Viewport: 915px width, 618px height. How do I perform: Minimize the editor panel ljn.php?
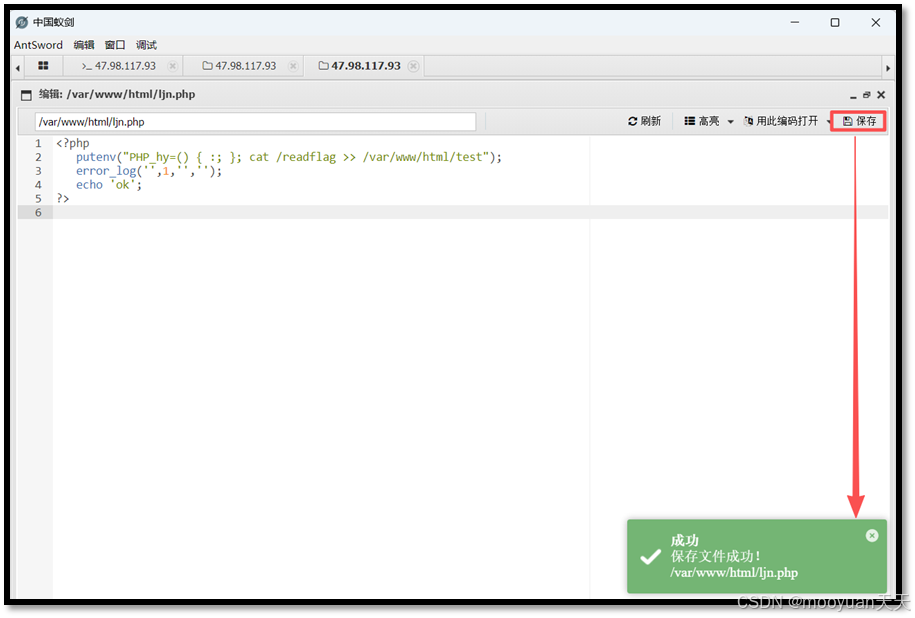(x=853, y=95)
